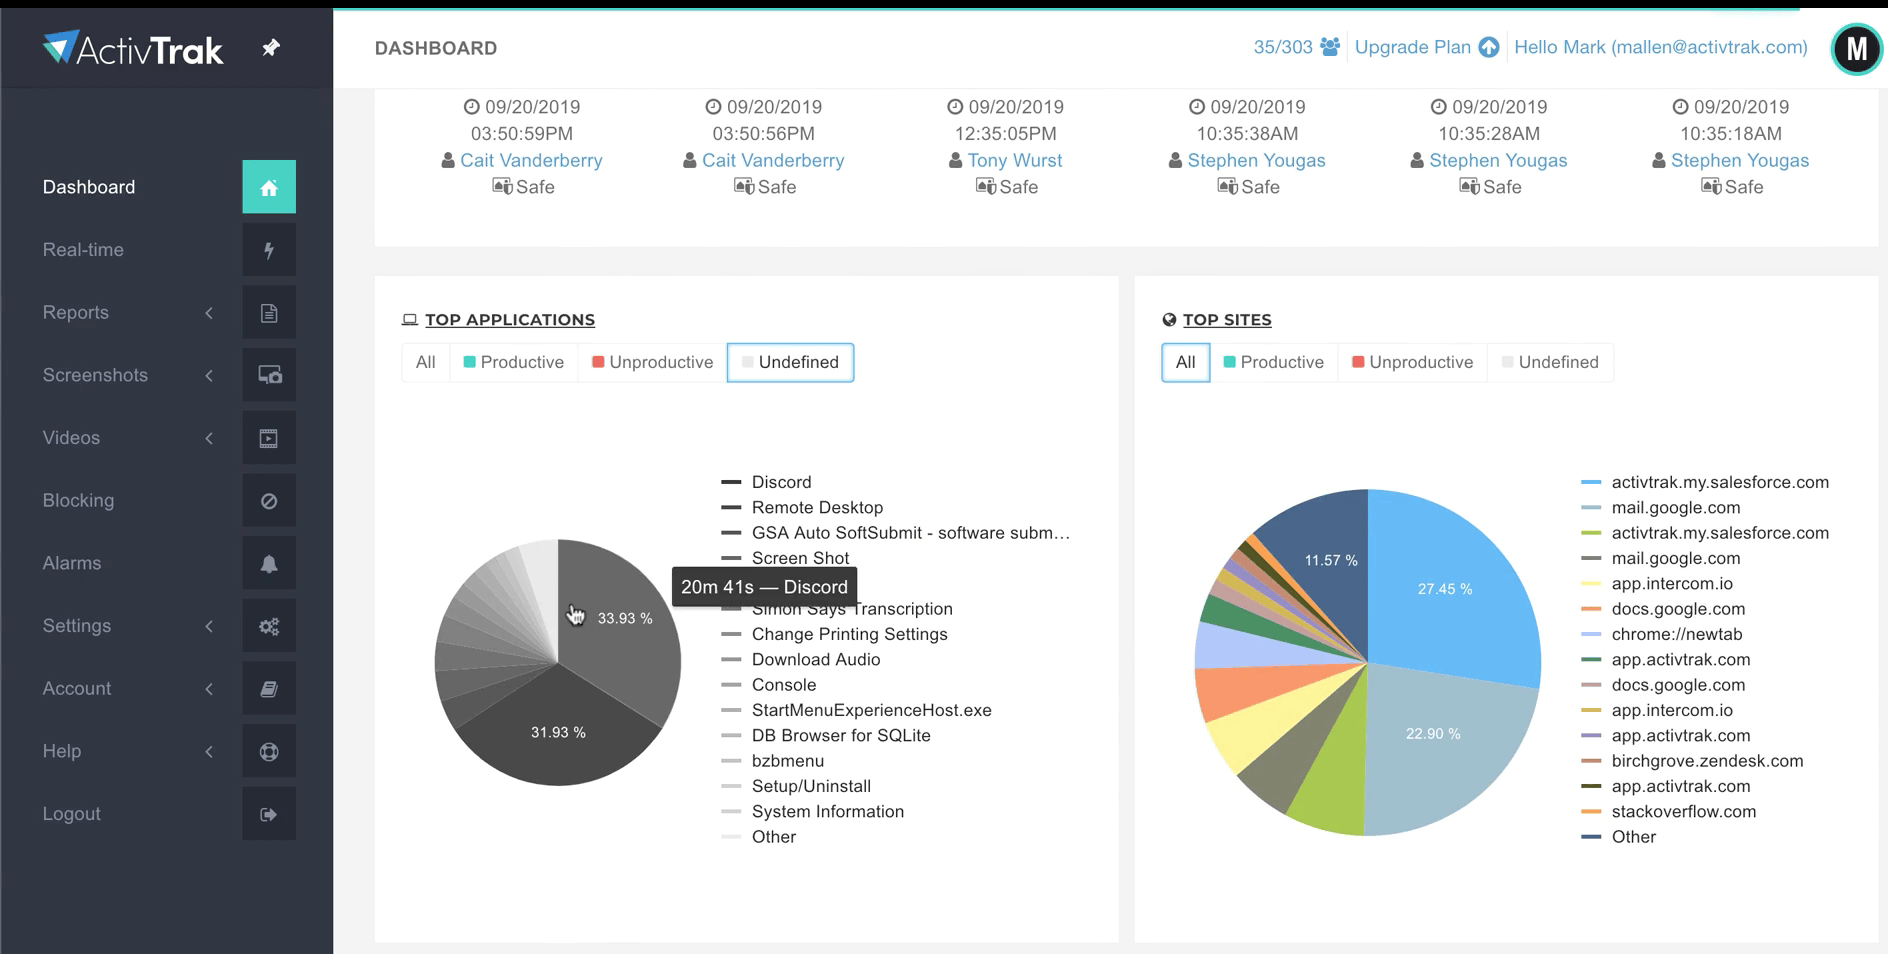Open Blocking in the sidebar
The height and width of the screenshot is (954, 1888).
click(x=78, y=501)
